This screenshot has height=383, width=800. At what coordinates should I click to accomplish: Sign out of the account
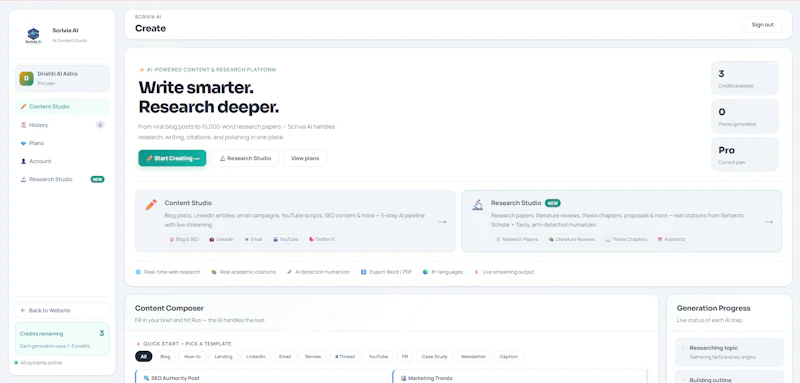click(762, 24)
